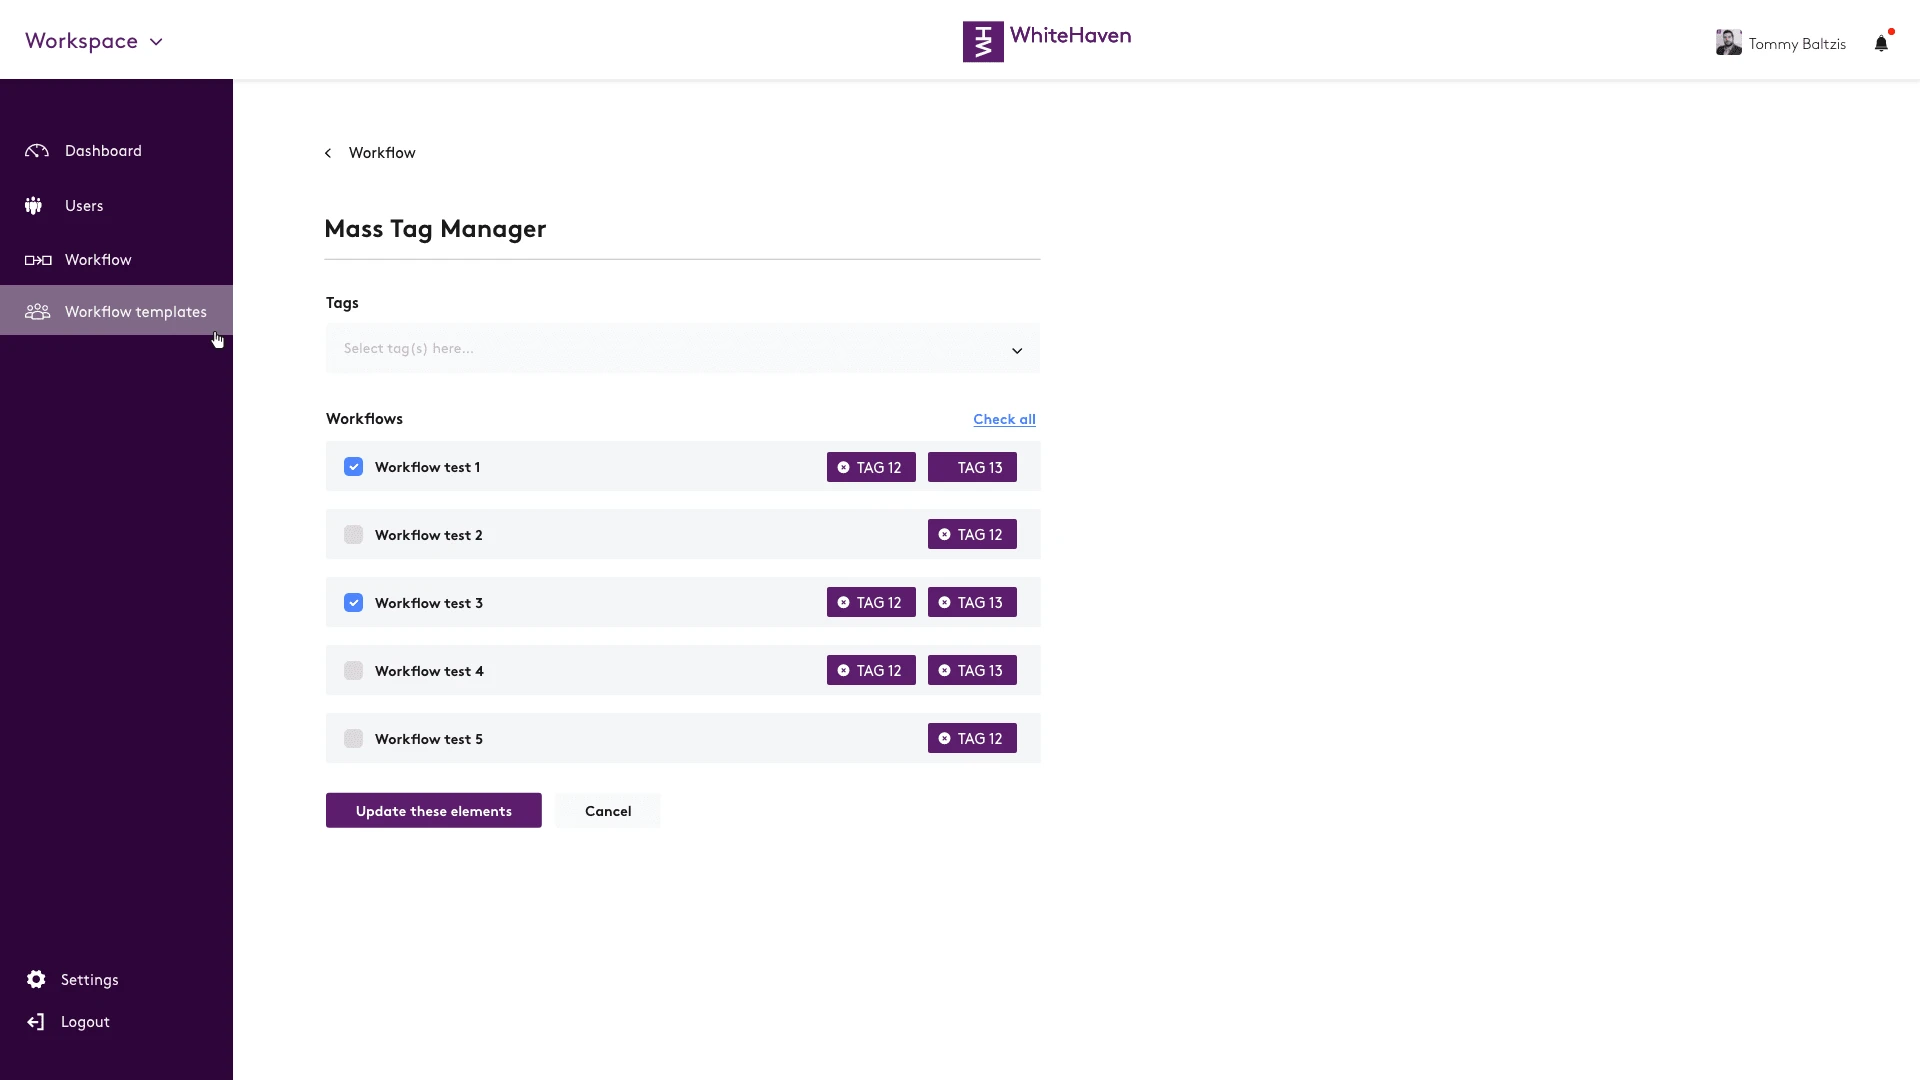Expand the Workspace dropdown
This screenshot has height=1080, width=1920.
[x=94, y=41]
